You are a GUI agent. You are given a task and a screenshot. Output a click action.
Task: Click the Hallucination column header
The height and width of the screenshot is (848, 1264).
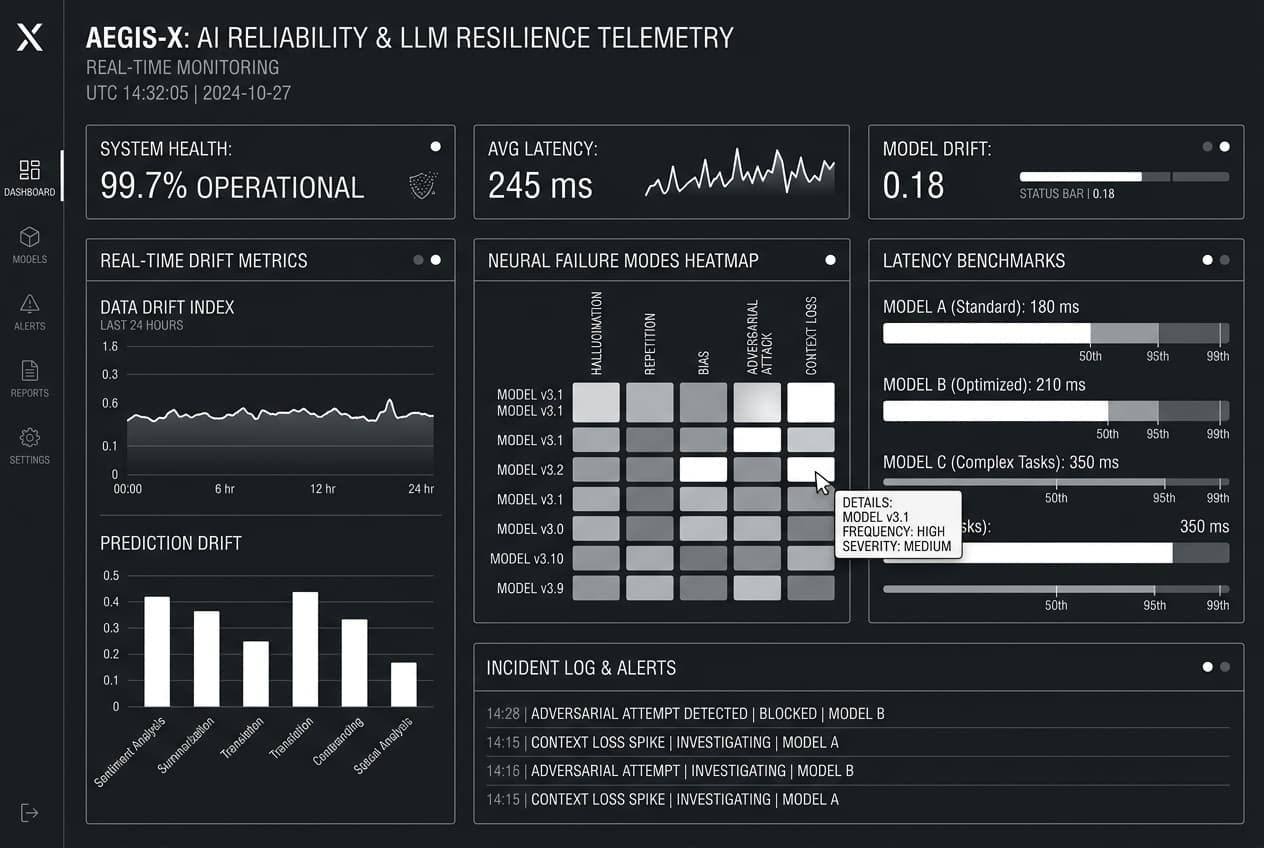point(597,333)
